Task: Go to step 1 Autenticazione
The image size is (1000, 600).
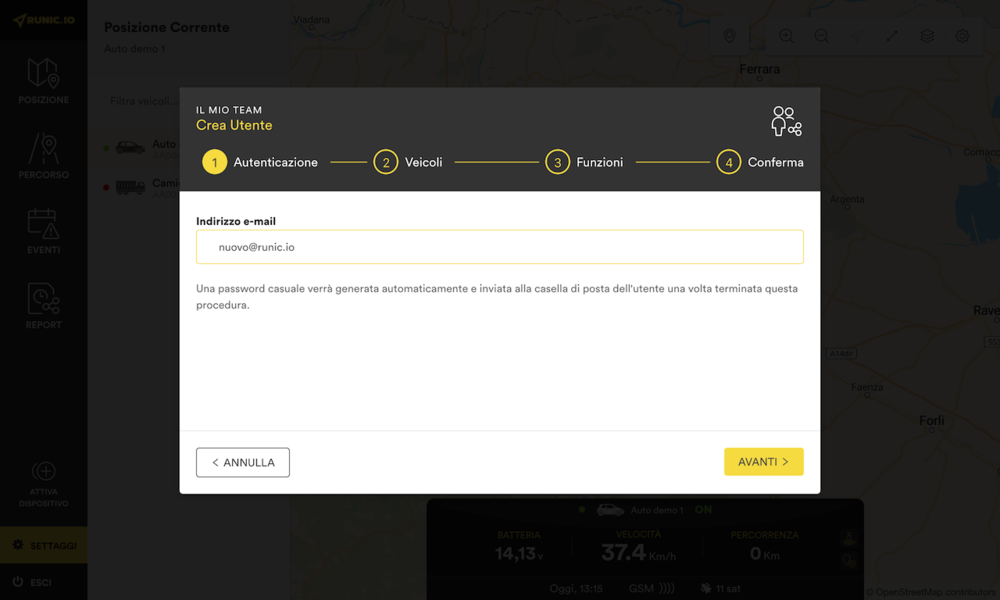Action: (214, 162)
